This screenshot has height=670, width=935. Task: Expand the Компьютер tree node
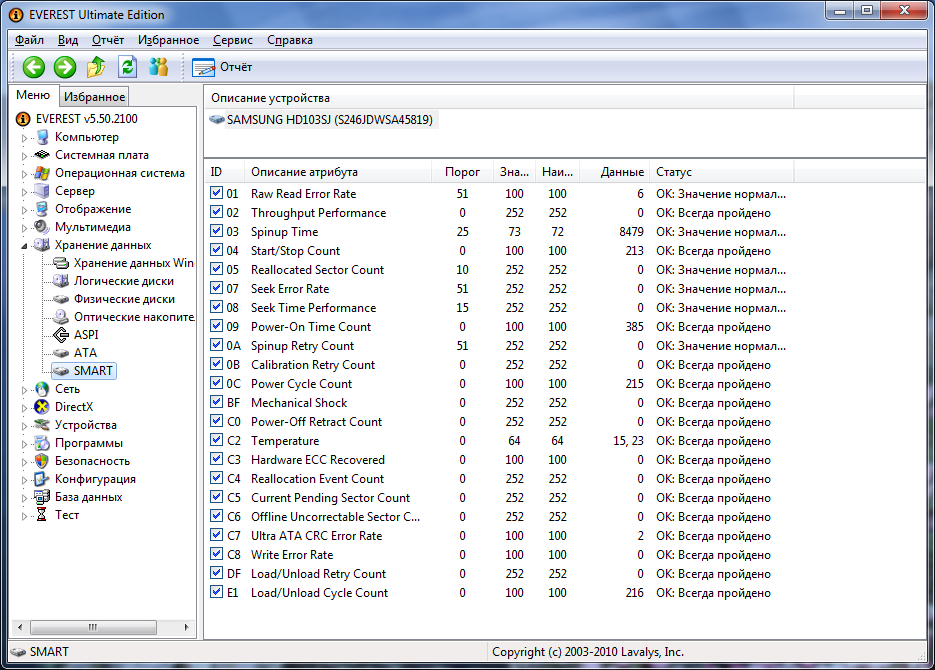tap(24, 138)
